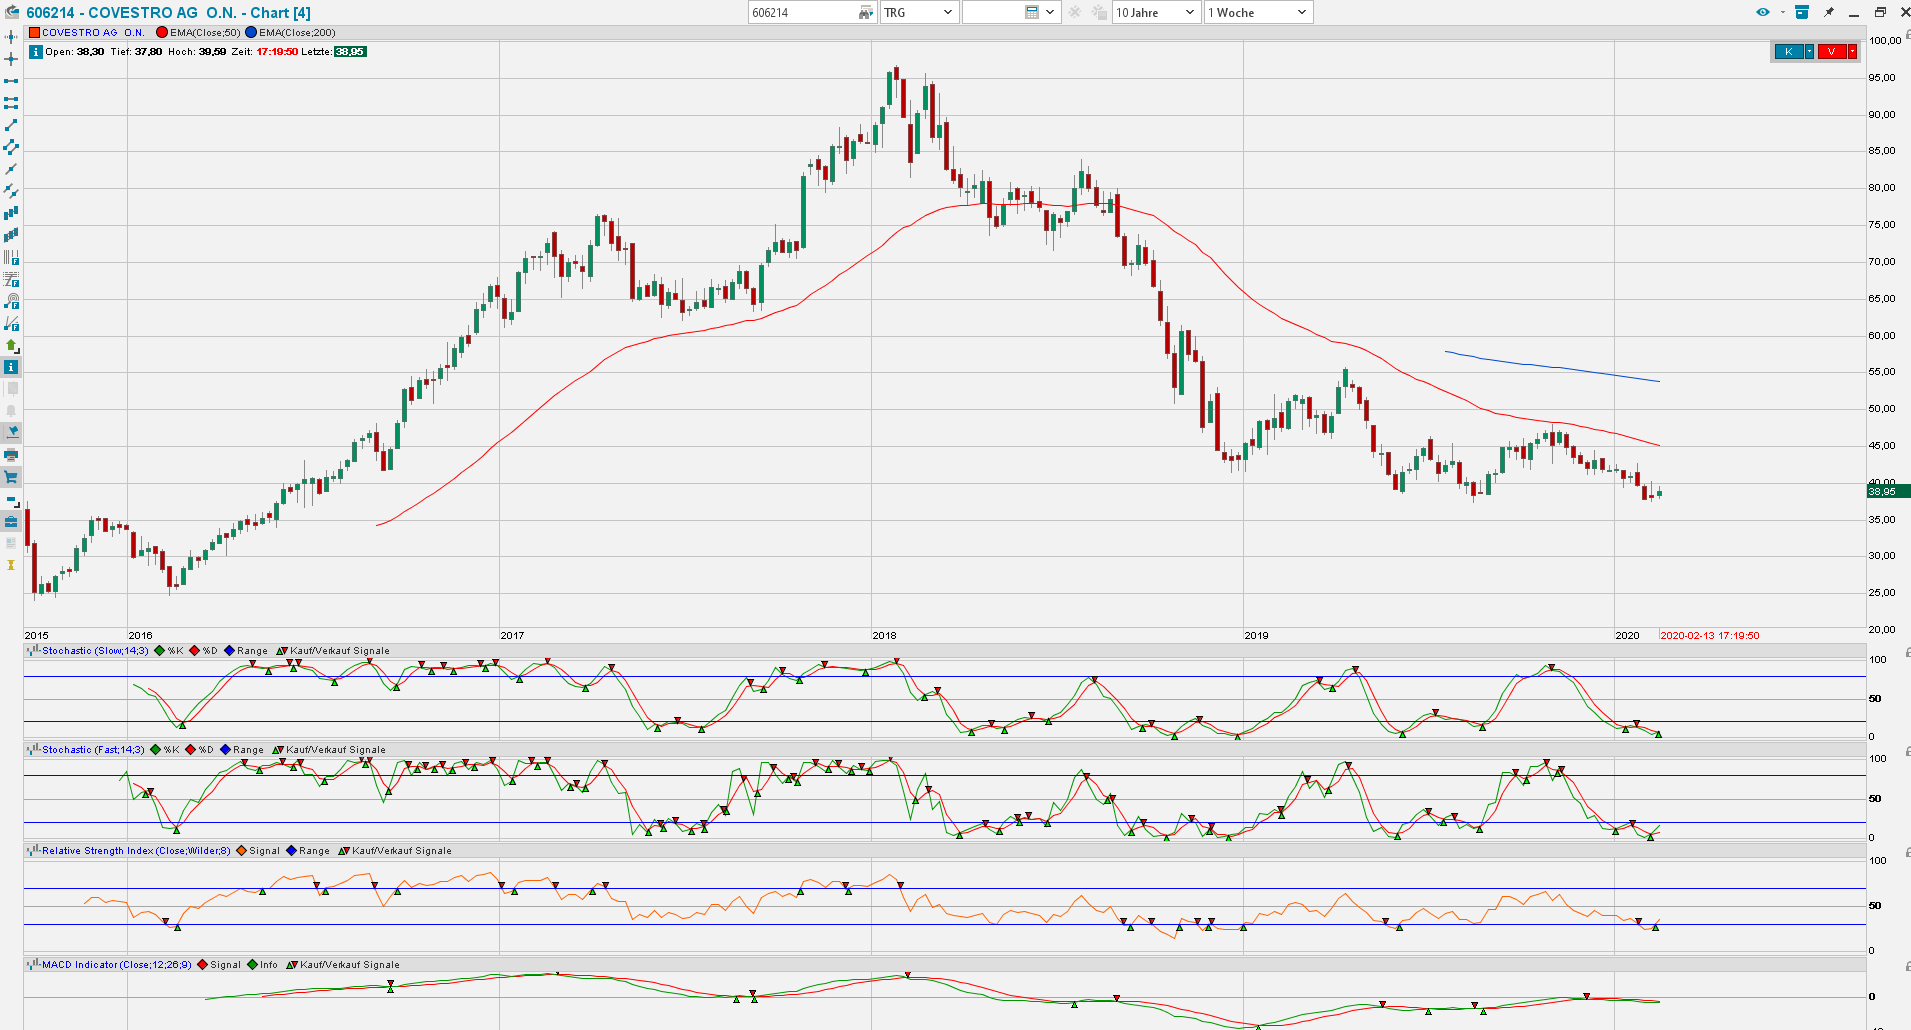Viewport: 1911px width, 1030px height.
Task: Print the chart using printer icon
Action: 11,455
